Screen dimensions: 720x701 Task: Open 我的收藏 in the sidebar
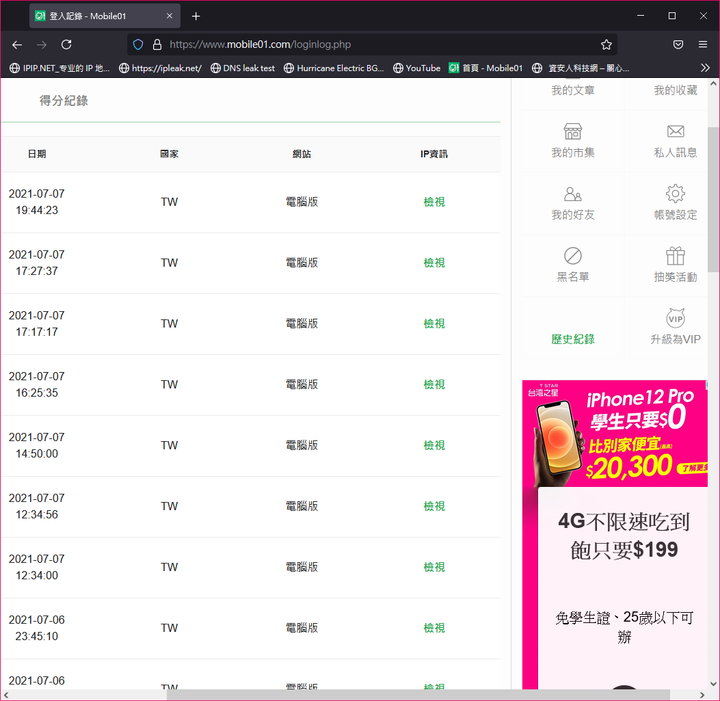[x=675, y=90]
